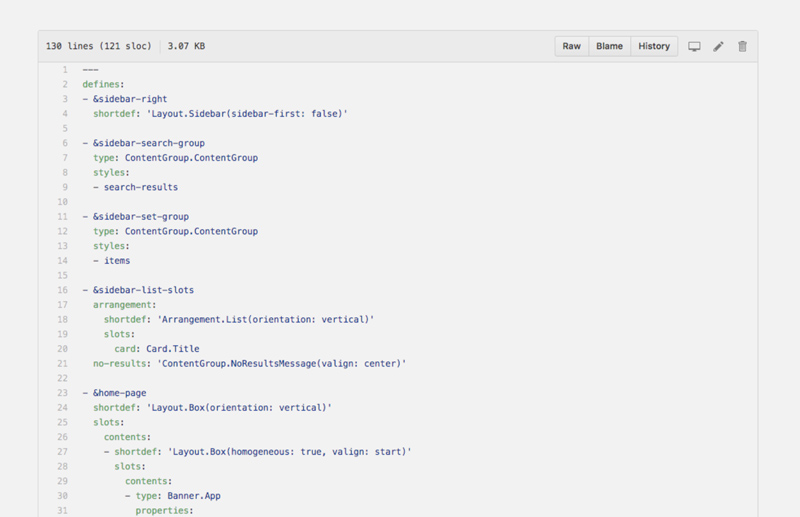Click the 'Banner.App' type value
This screenshot has width=800, height=517.
pyautogui.click(x=194, y=496)
